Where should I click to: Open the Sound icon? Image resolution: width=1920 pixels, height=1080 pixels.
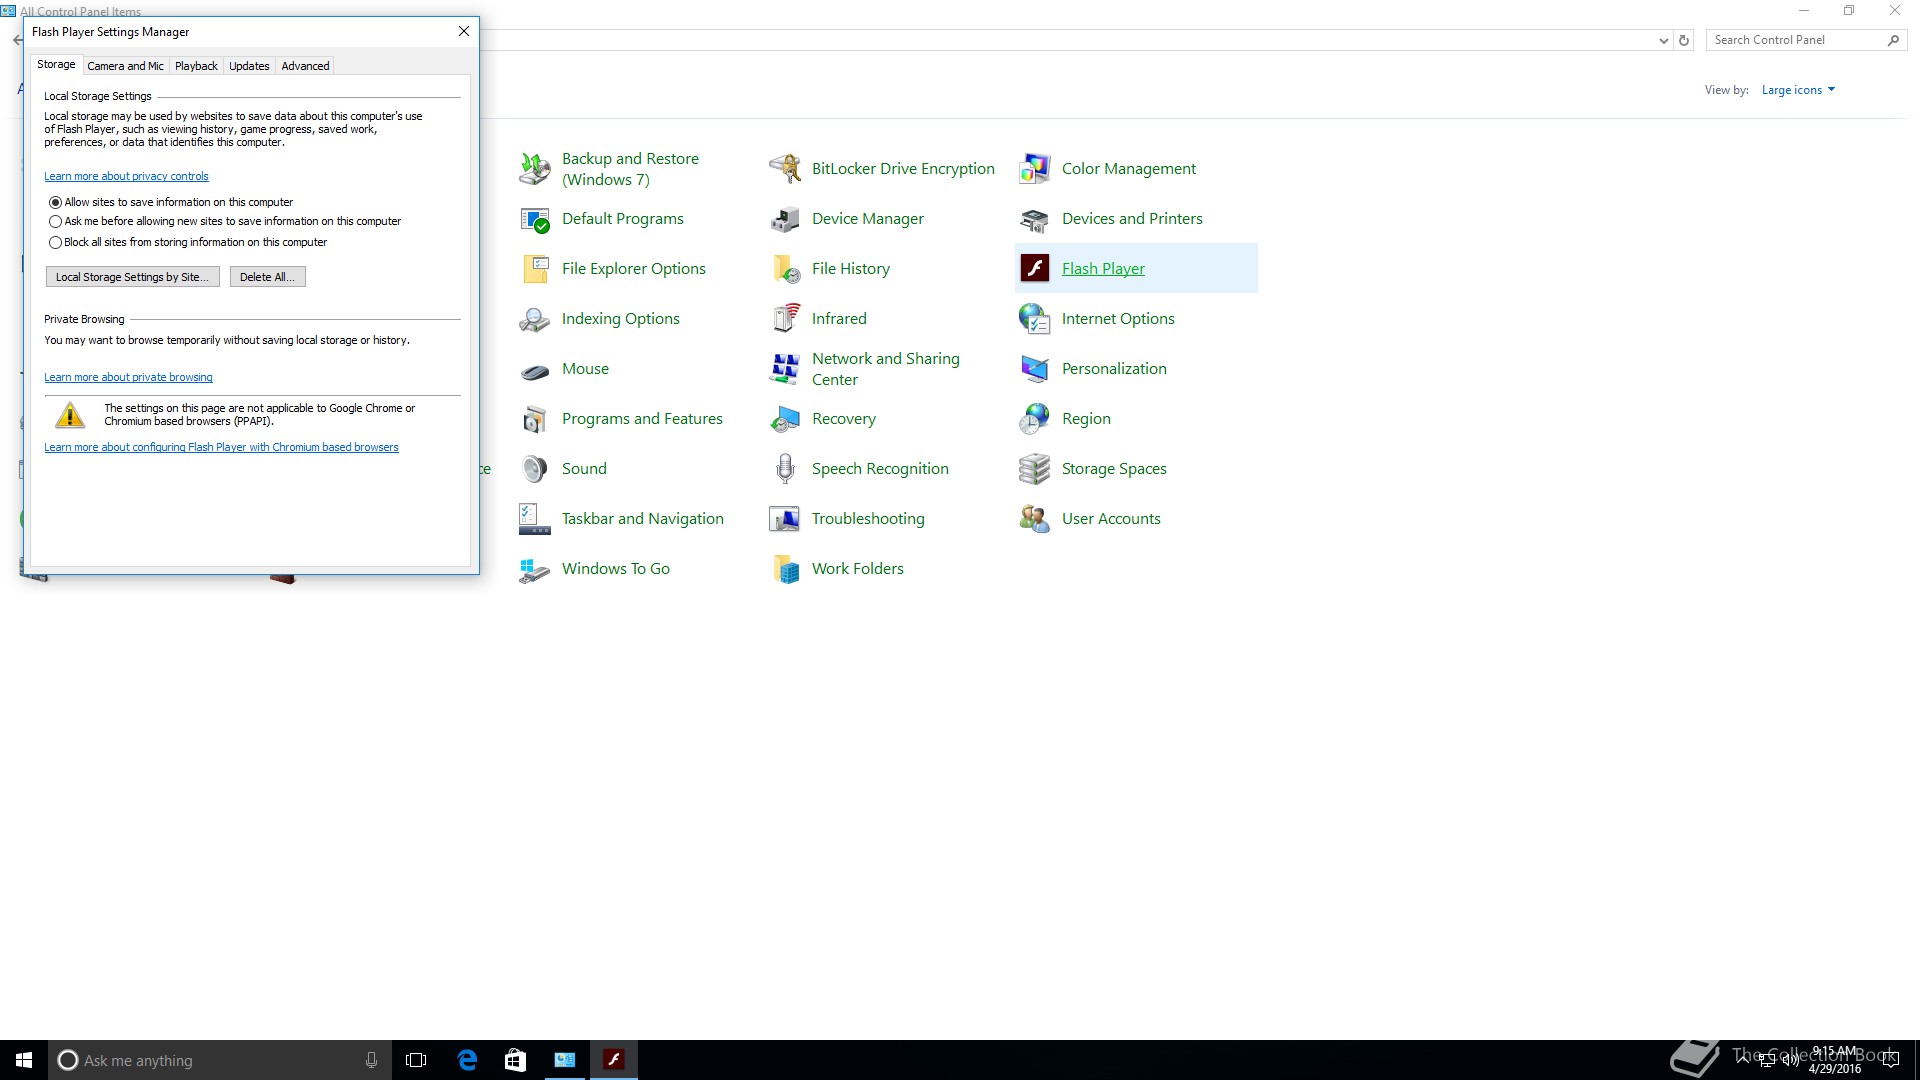535,469
